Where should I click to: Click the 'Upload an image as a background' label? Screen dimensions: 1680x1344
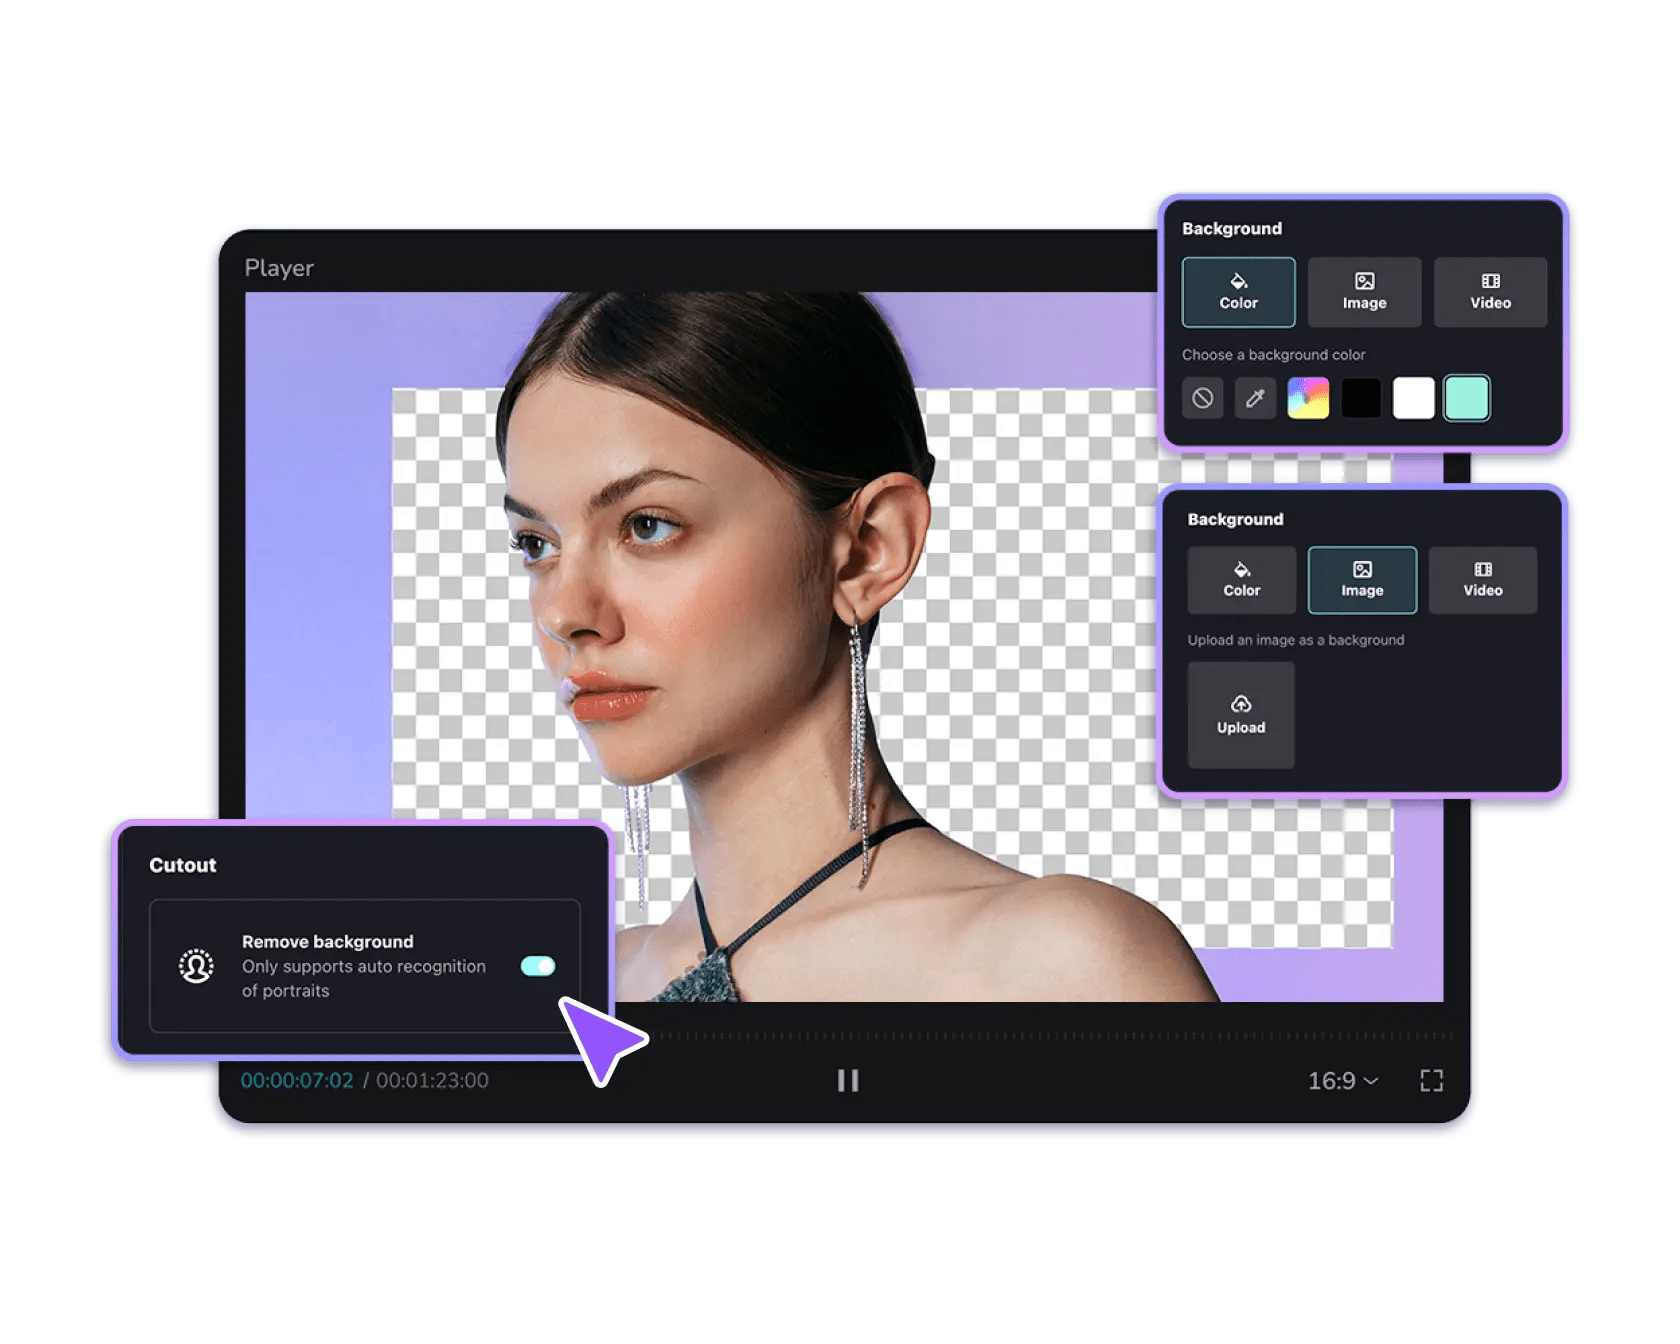point(1296,640)
